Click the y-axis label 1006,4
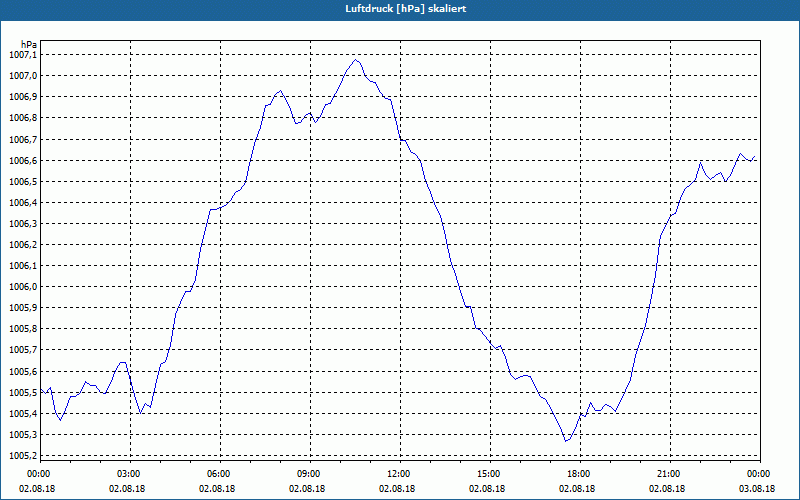Image resolution: width=800 pixels, height=500 pixels. tap(23, 203)
